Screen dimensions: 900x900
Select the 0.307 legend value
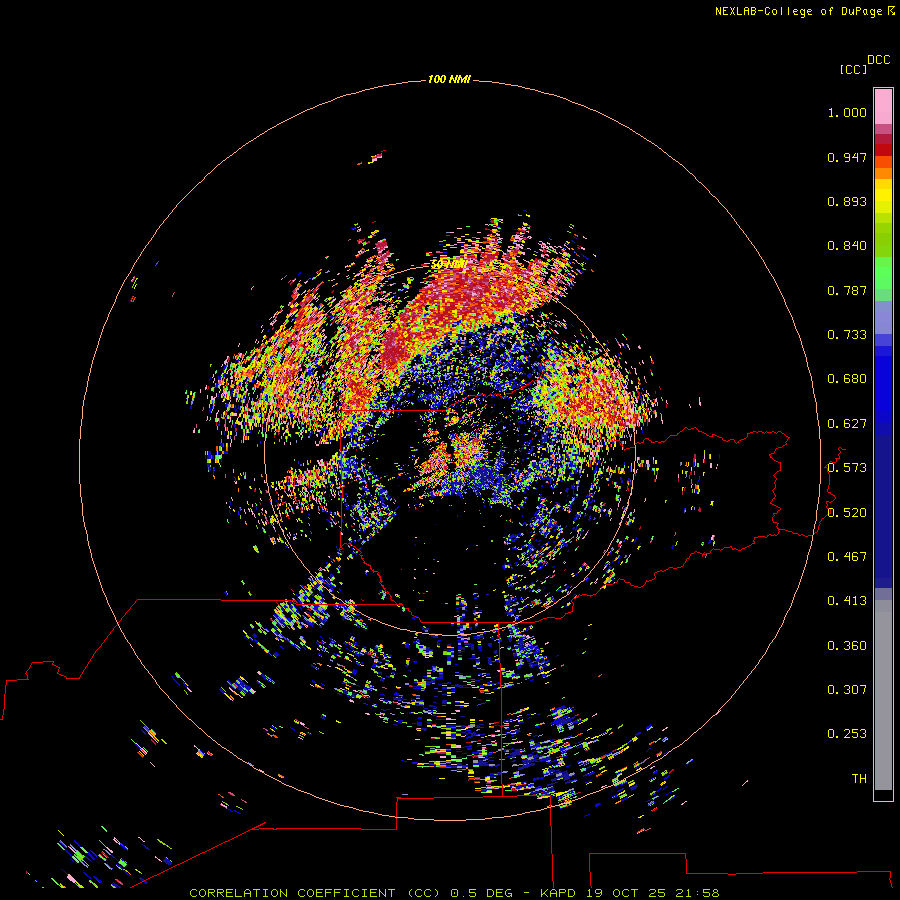[x=847, y=690]
